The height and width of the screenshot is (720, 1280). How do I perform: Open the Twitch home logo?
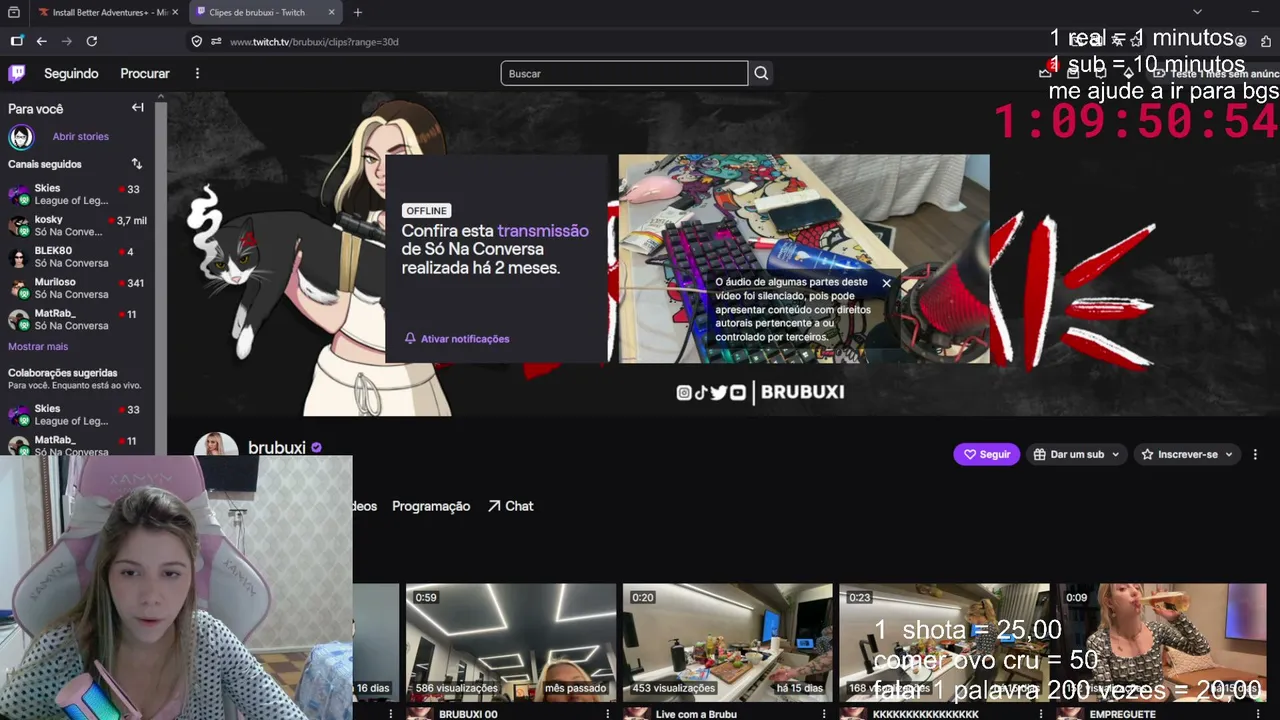(x=17, y=73)
